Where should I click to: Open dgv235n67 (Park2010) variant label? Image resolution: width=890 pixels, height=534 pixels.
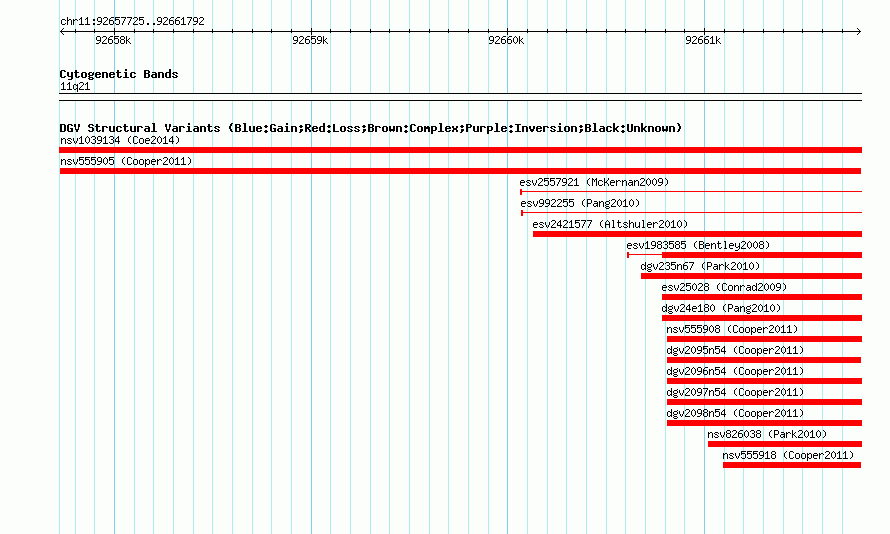[700, 266]
